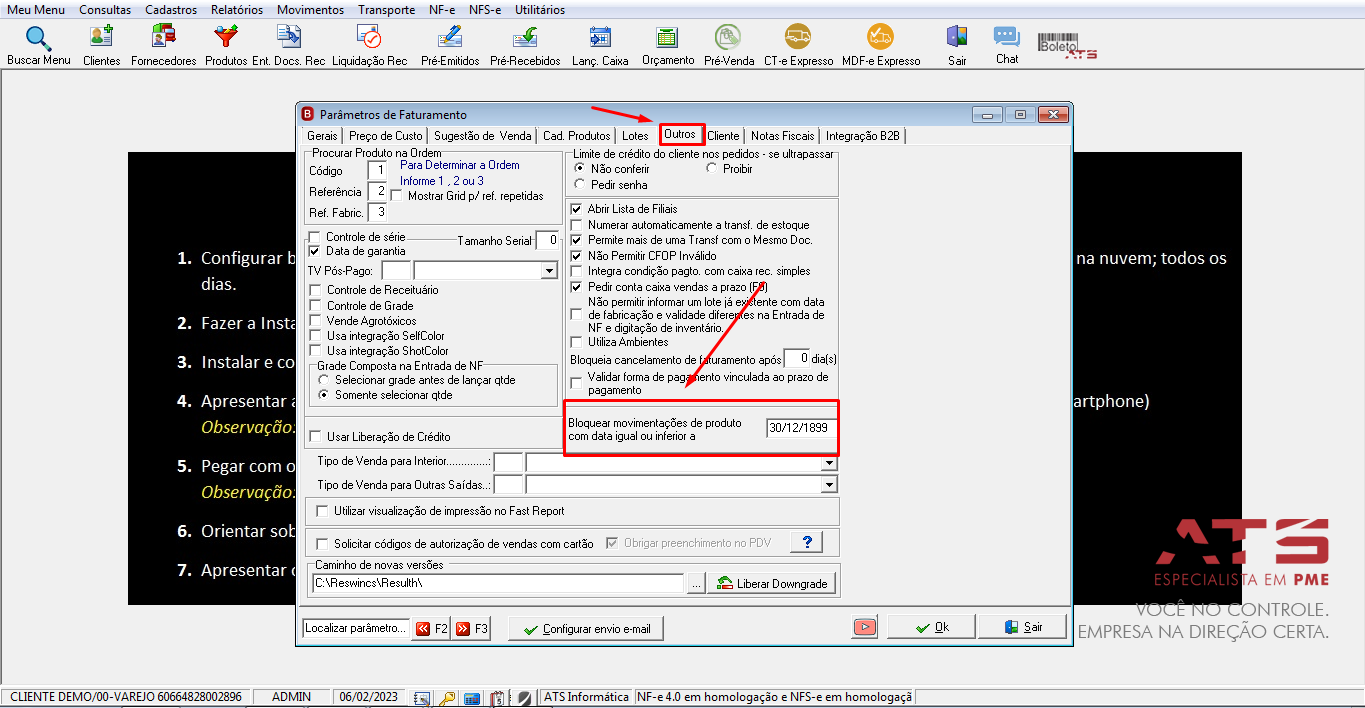Open the Clientes toolbar icon
This screenshot has width=1365, height=708.
[101, 37]
